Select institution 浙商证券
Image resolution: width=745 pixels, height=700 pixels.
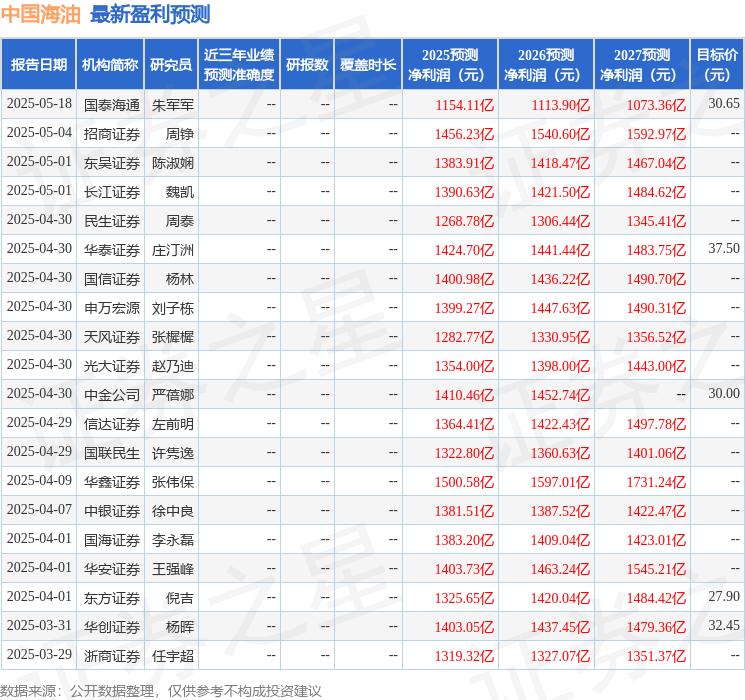coord(112,656)
